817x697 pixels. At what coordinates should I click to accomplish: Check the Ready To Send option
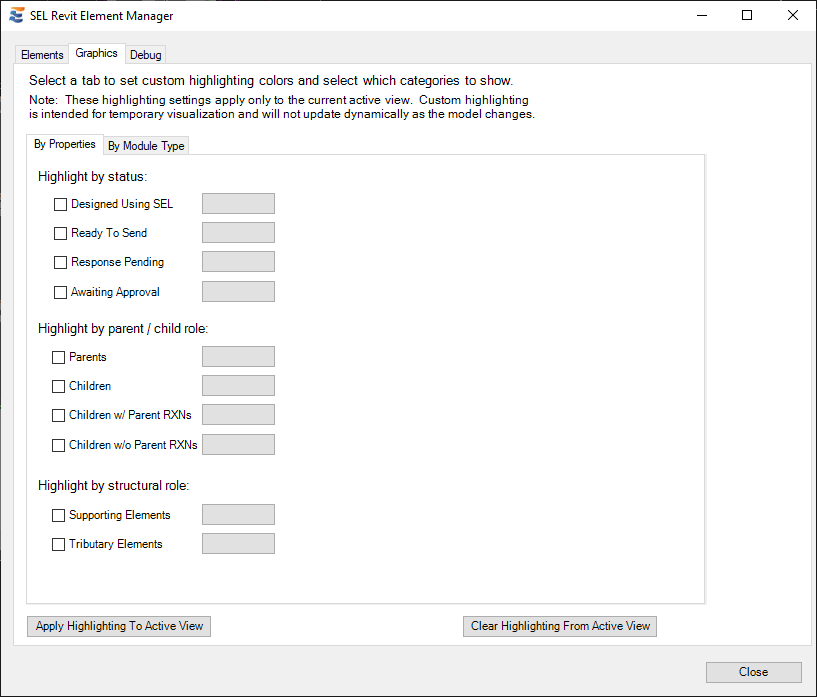tap(60, 233)
